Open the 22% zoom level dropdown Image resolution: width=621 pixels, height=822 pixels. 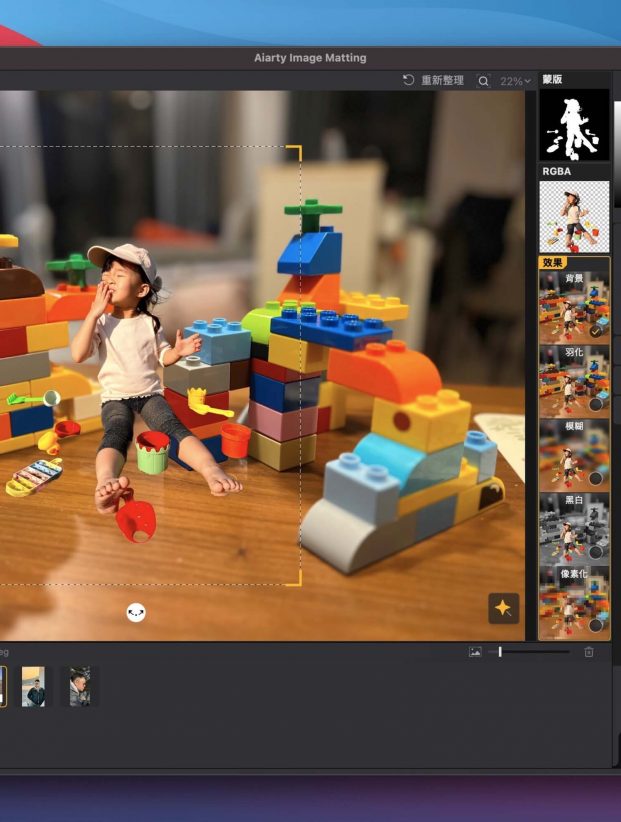pos(516,81)
